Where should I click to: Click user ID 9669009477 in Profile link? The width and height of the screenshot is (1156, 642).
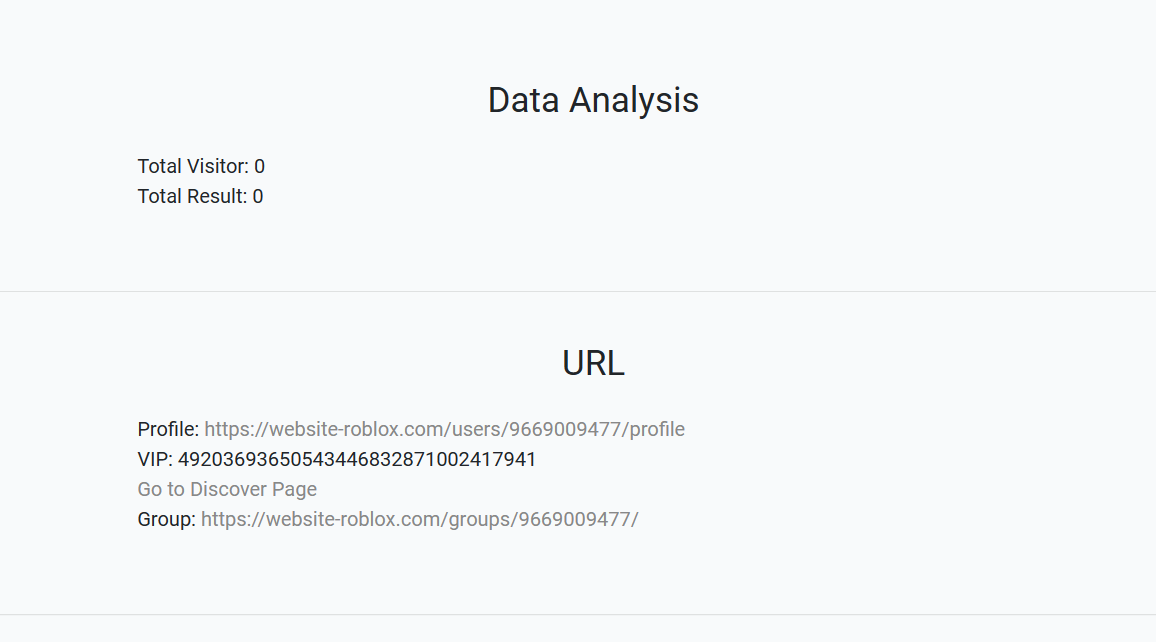coord(566,429)
